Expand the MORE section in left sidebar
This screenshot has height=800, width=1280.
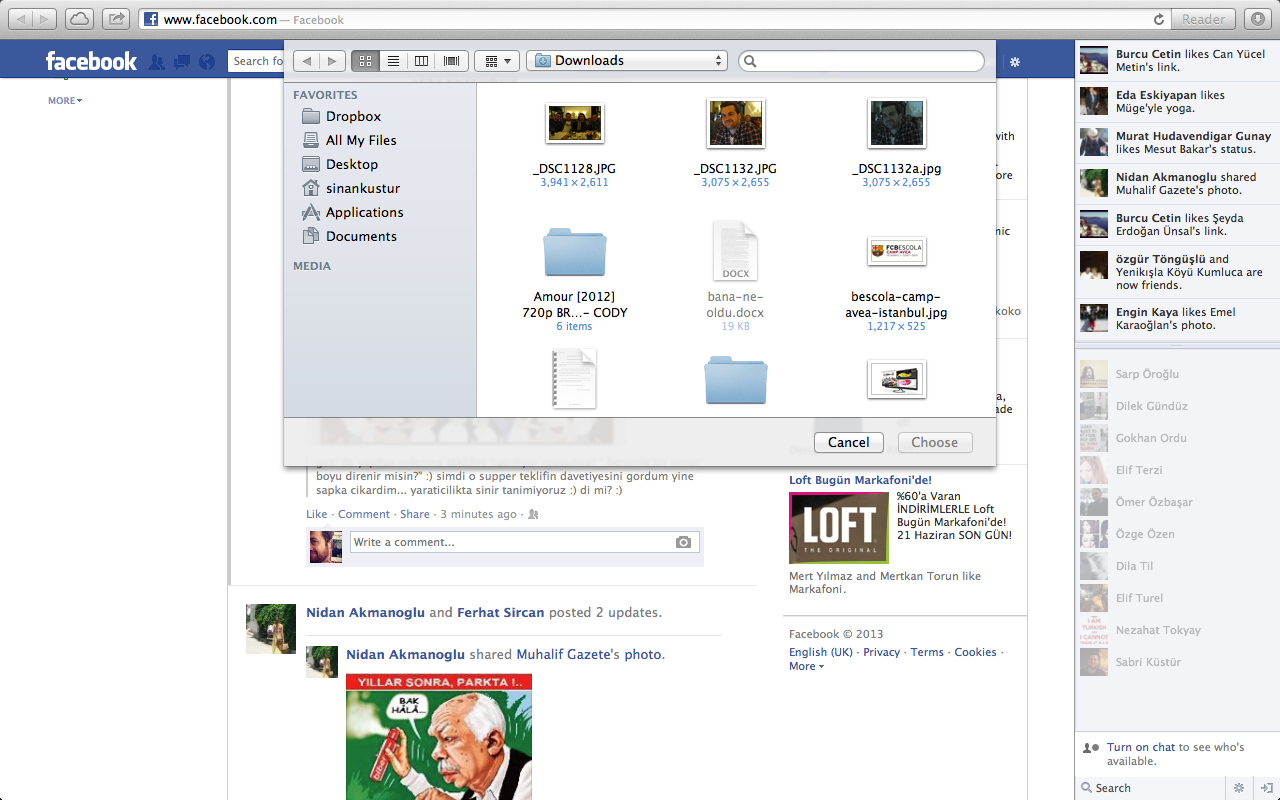(x=65, y=101)
